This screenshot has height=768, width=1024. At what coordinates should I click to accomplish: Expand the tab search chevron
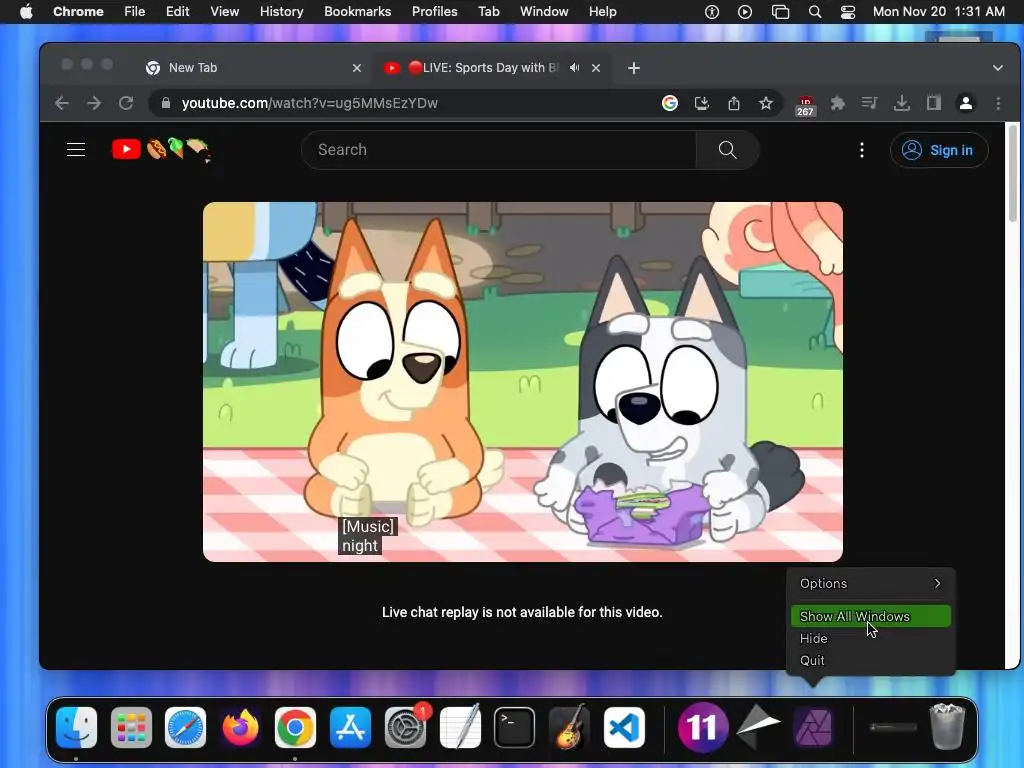998,68
